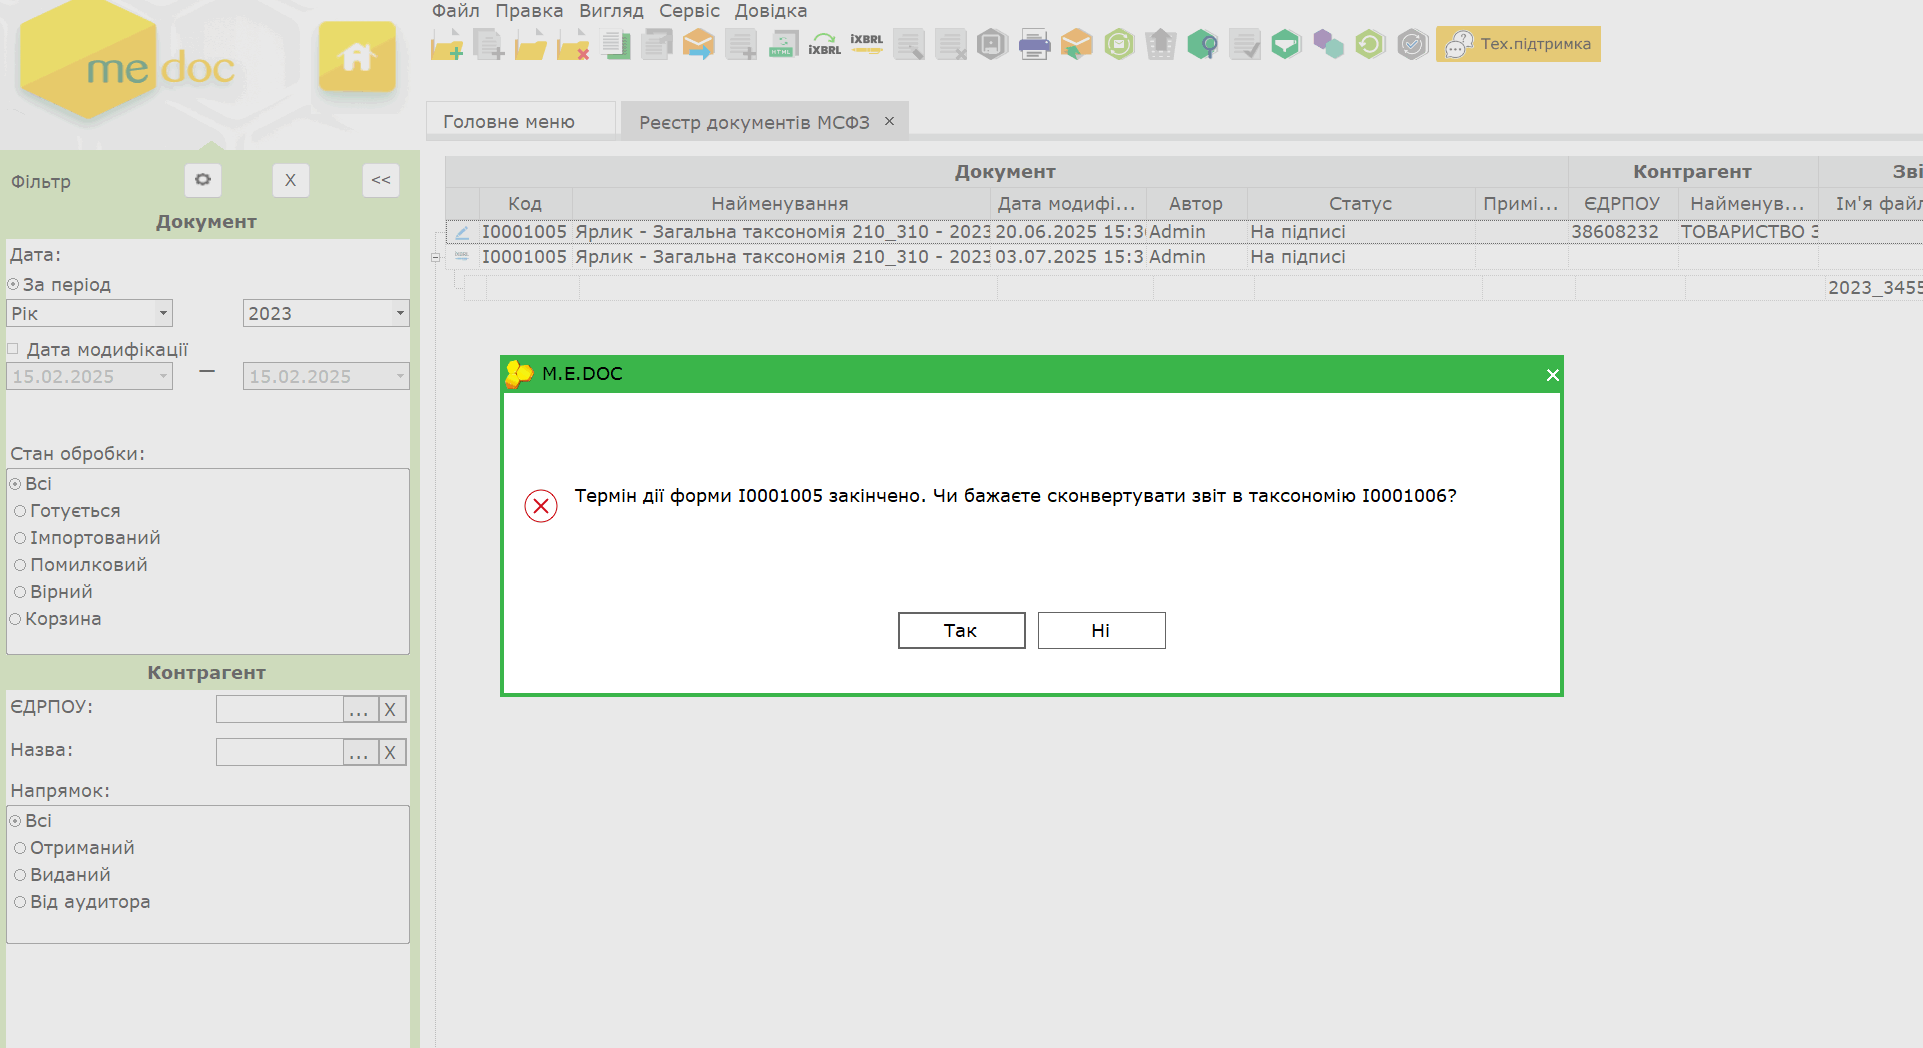This screenshot has height=1048, width=1923.
Task: Select the Готується processing state radio
Action: pyautogui.click(x=20, y=511)
